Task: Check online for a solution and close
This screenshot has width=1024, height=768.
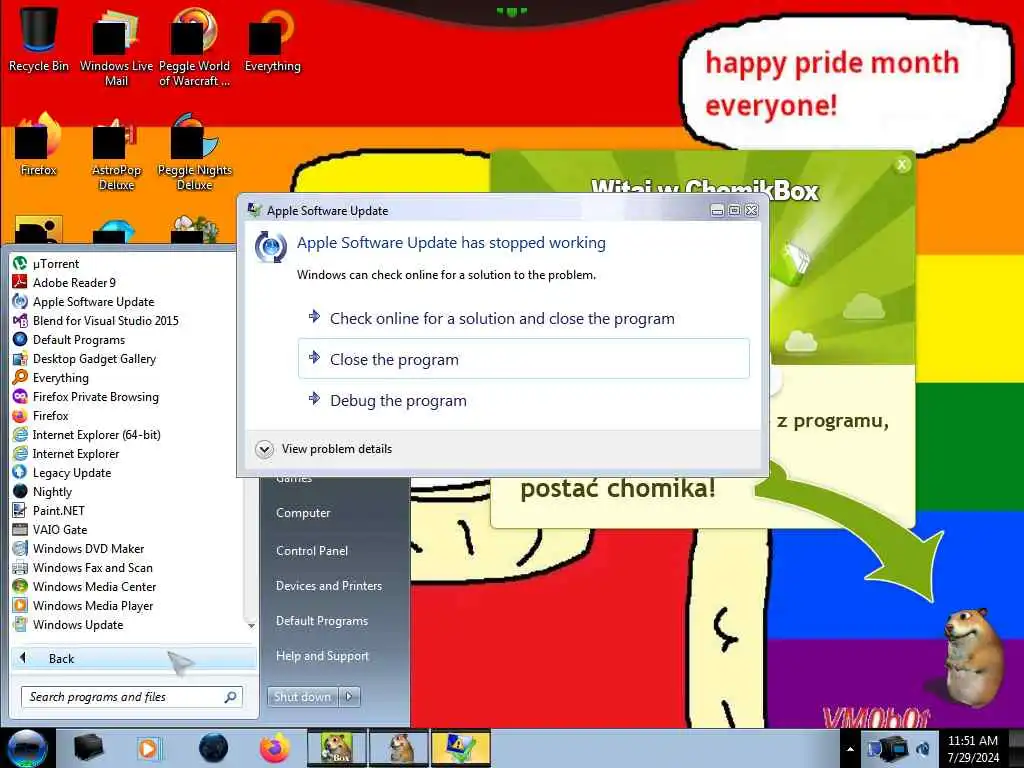Action: click(x=524, y=319)
